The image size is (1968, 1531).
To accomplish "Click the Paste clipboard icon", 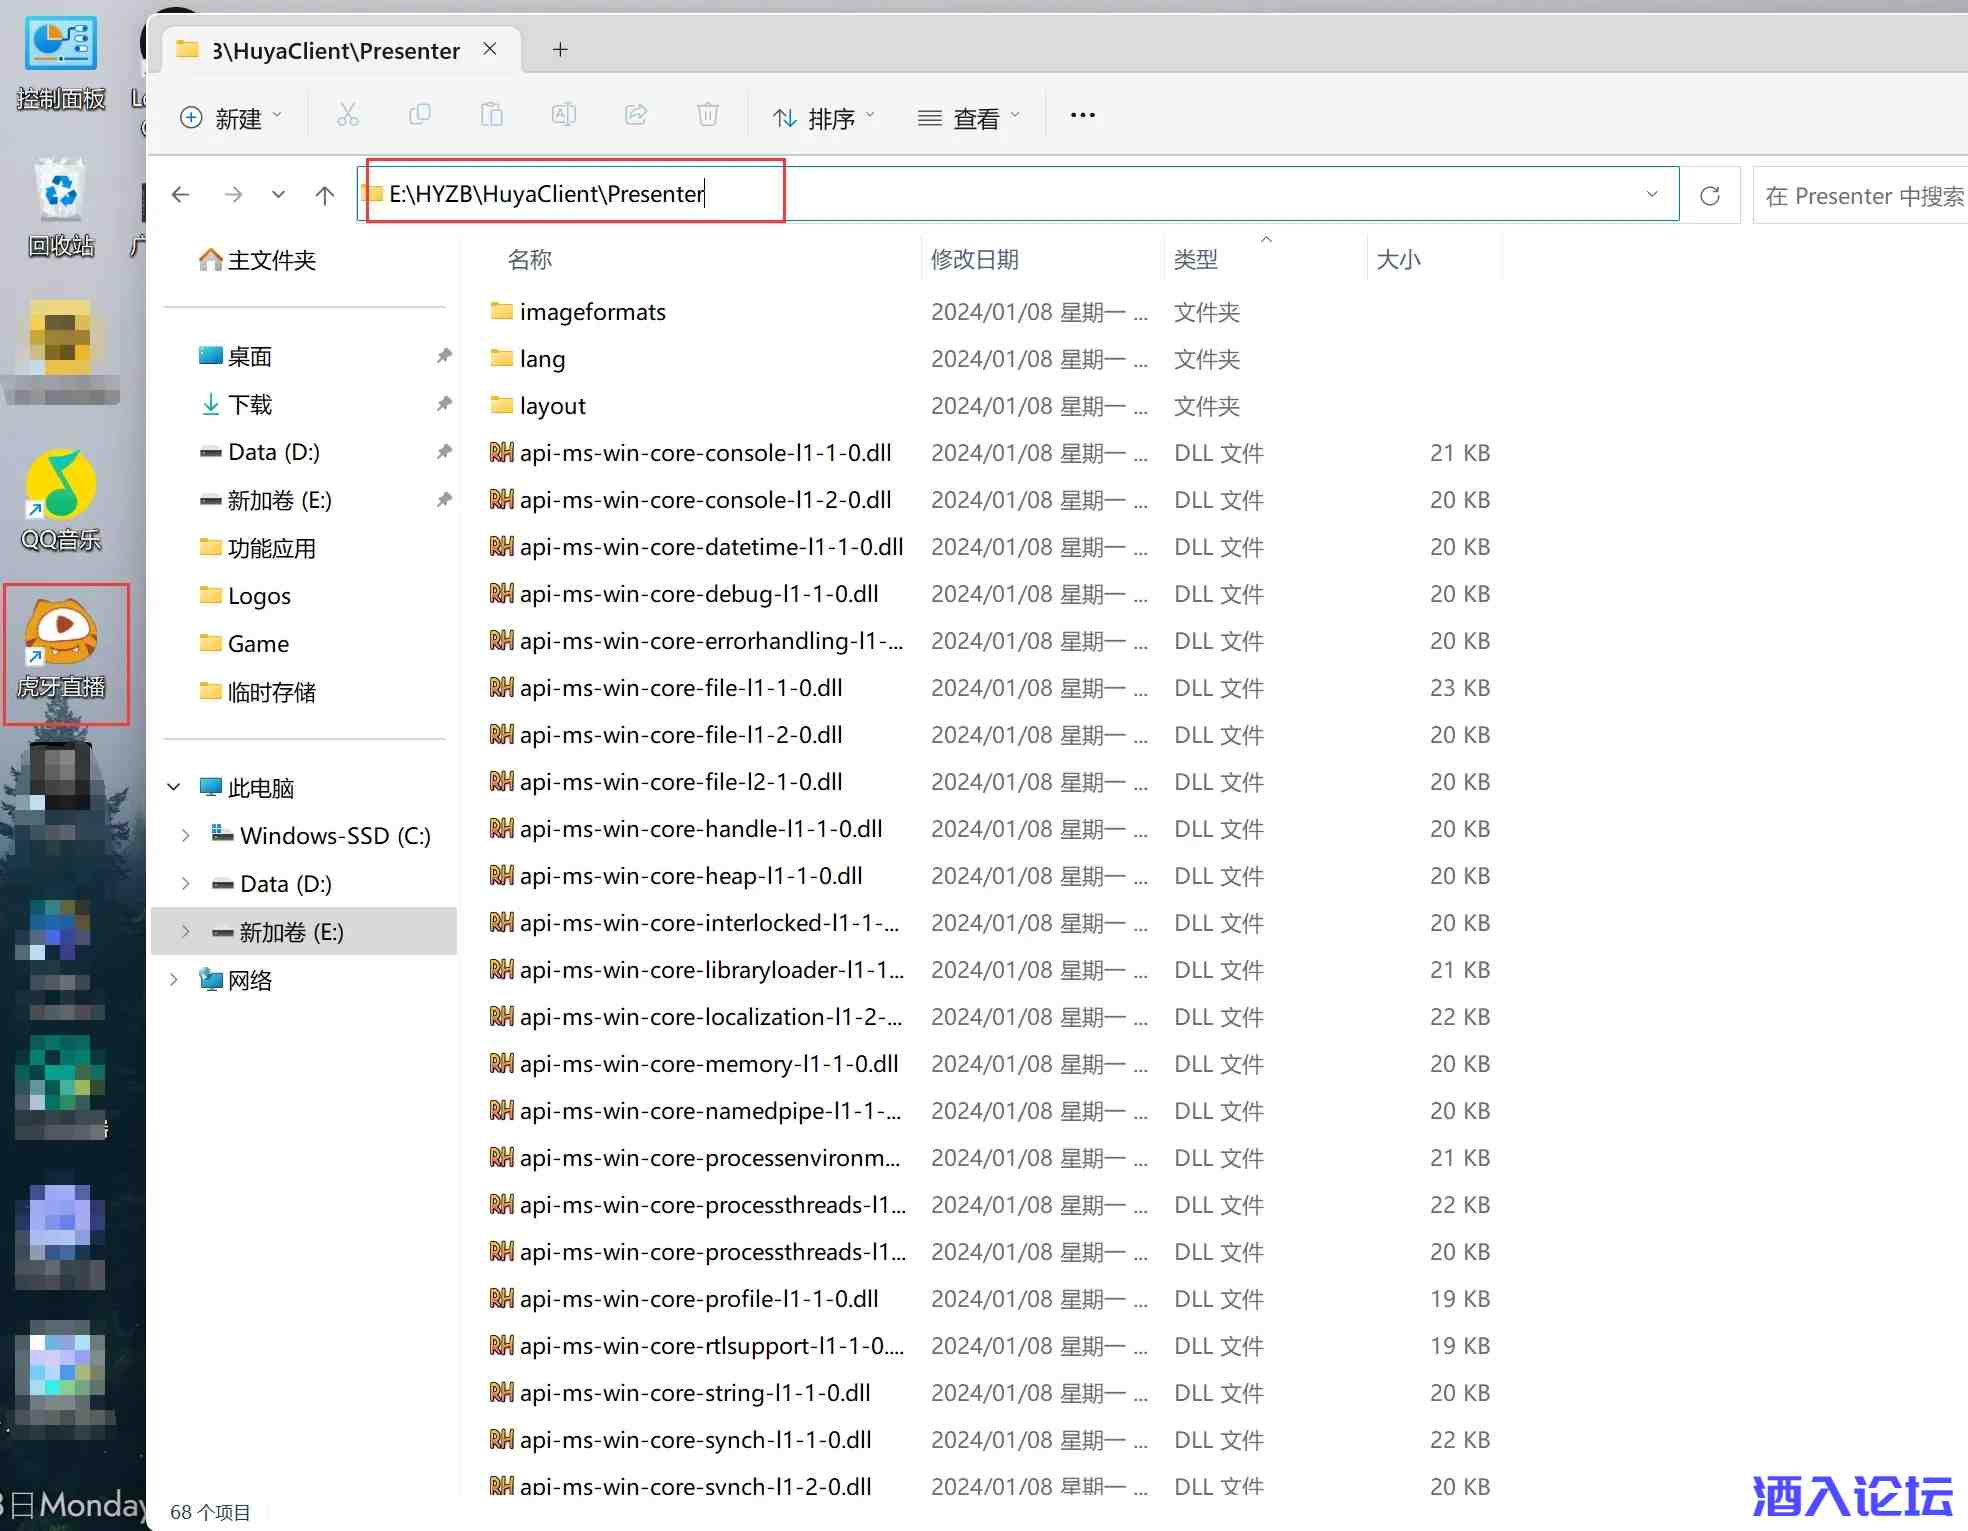I will pyautogui.click(x=491, y=116).
